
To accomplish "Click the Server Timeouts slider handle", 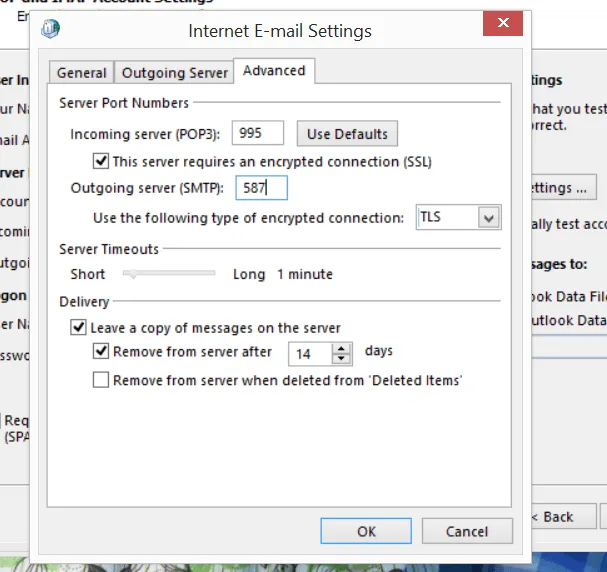I will pos(133,274).
